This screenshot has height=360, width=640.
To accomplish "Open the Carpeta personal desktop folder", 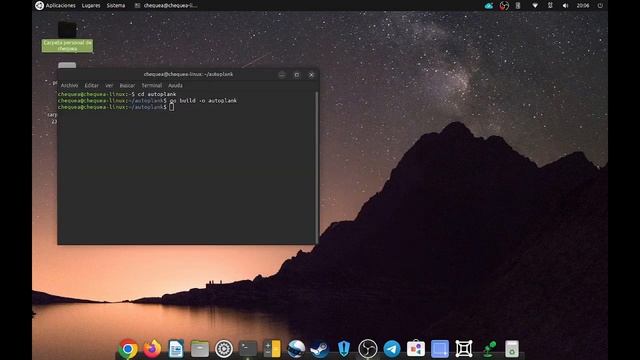I will tap(67, 37).
